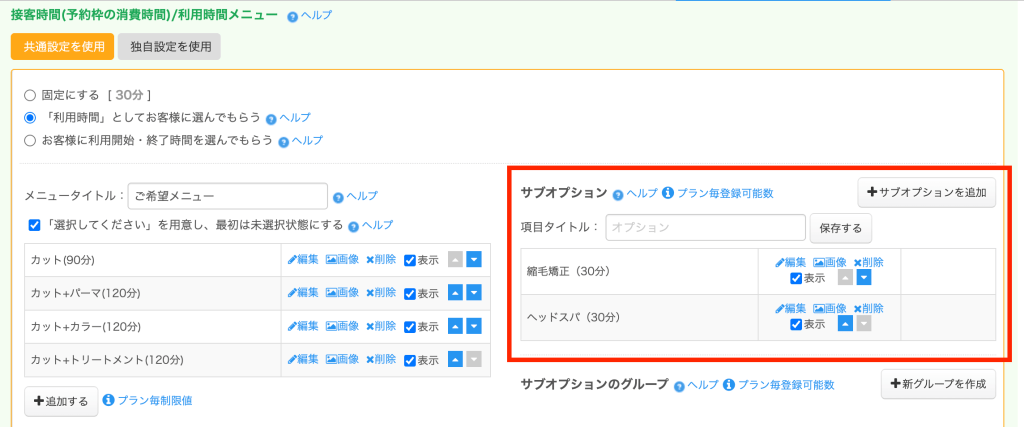Image resolution: width=1024 pixels, height=427 pixels.
Task: Toggle「選択してください」を用意 checkbox
Action: pos(35,225)
